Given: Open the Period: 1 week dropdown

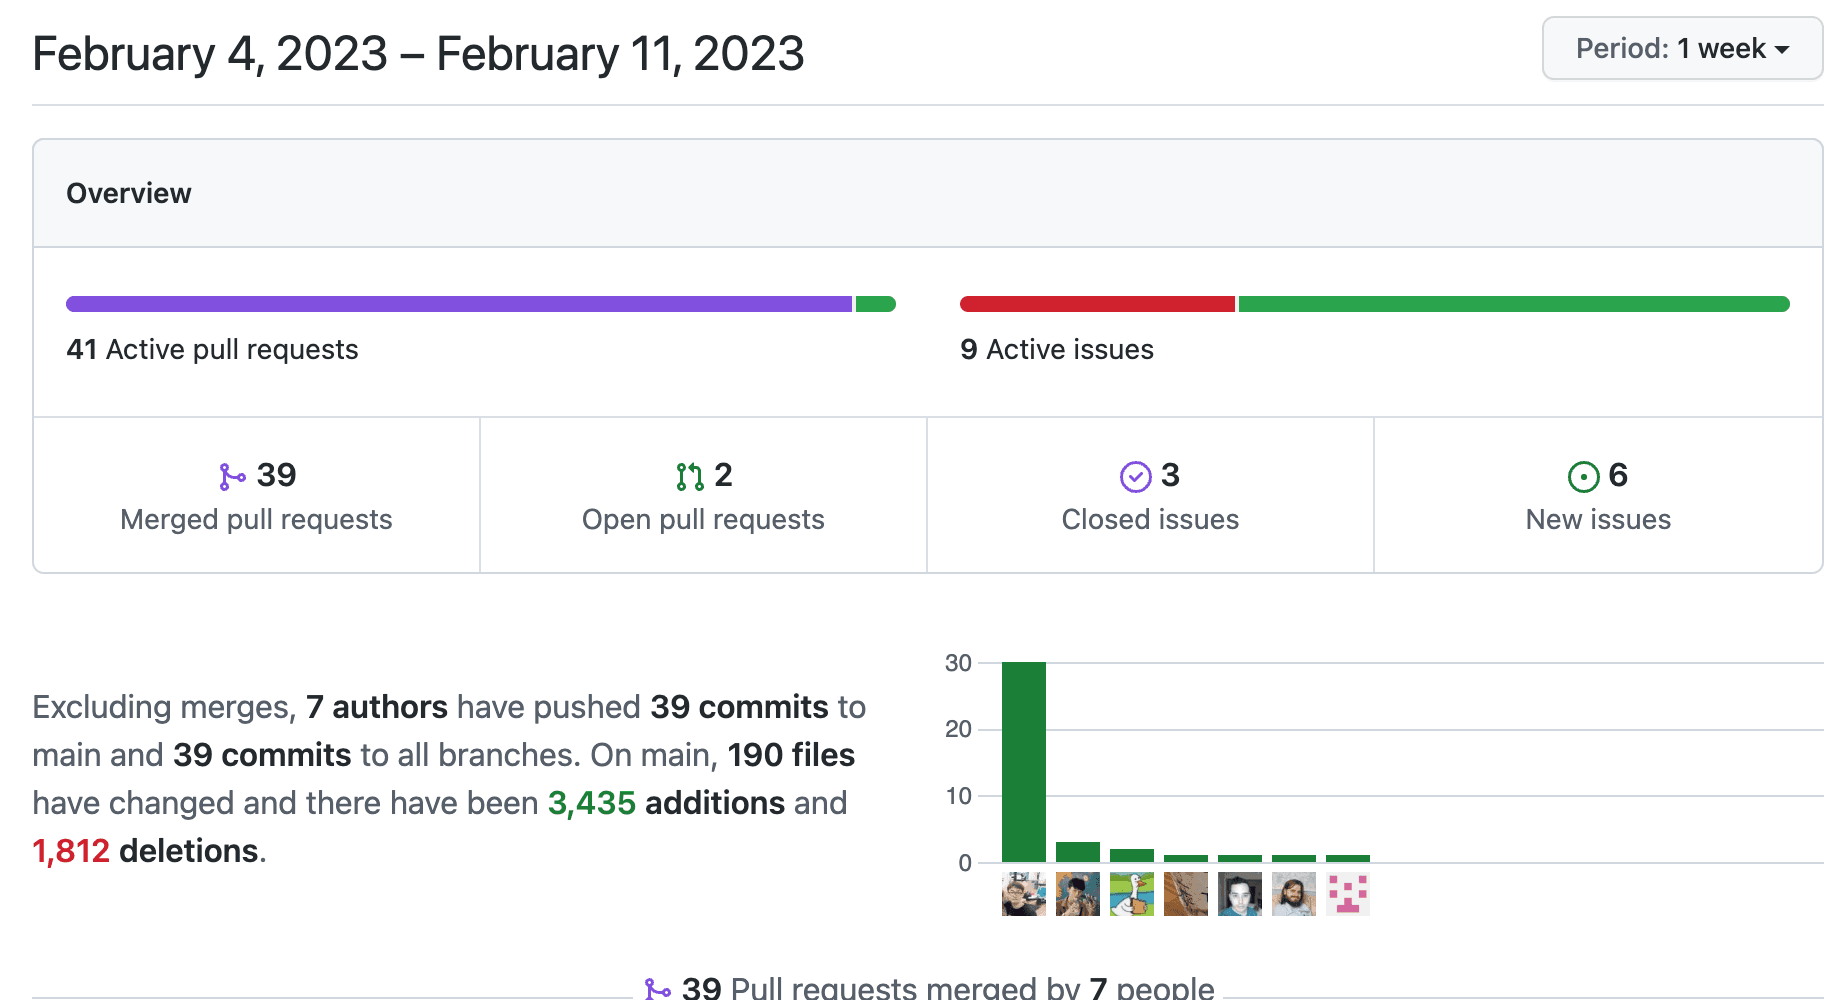Looking at the screenshot, I should click(x=1682, y=49).
